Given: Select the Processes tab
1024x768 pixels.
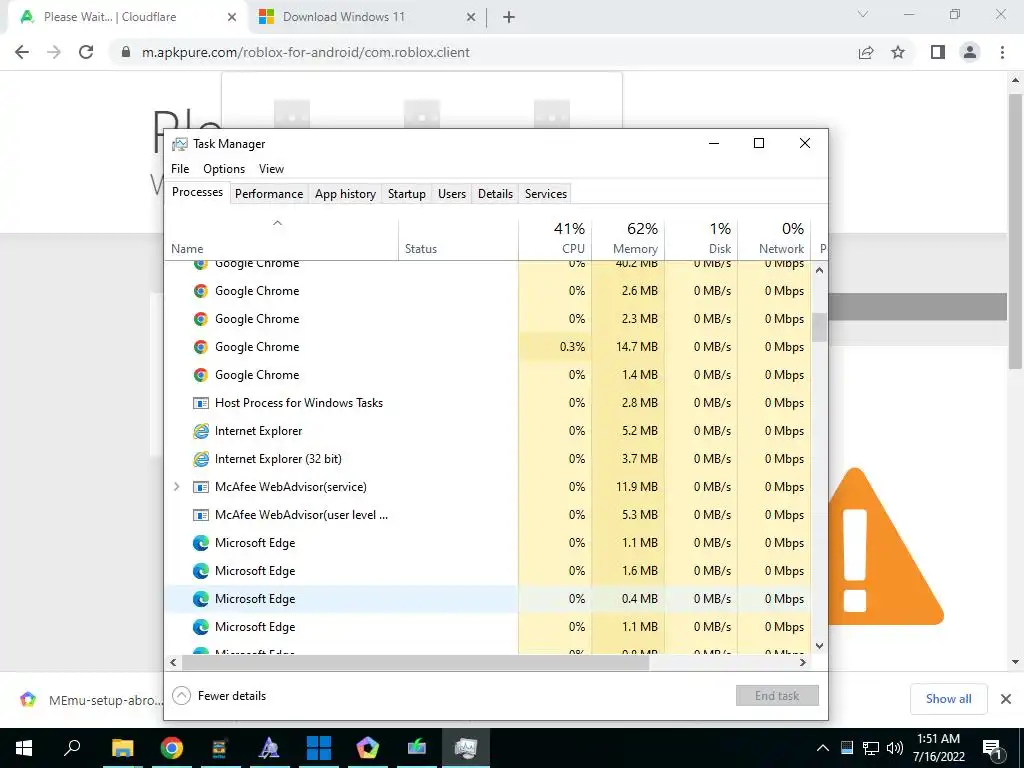Looking at the screenshot, I should tap(197, 192).
